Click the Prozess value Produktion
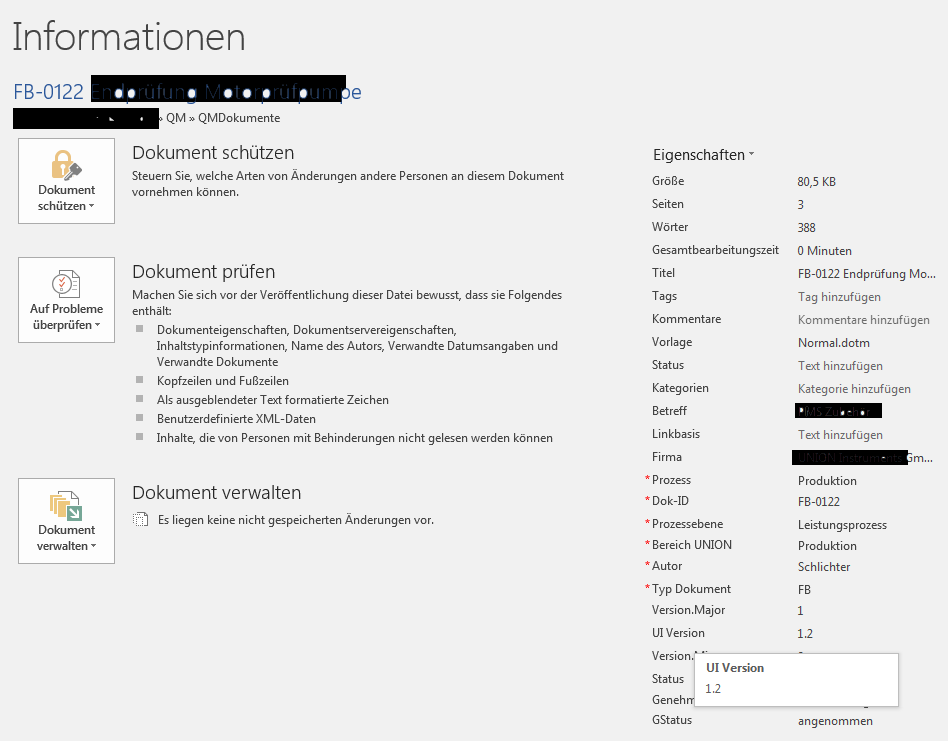948x741 pixels. pos(827,481)
